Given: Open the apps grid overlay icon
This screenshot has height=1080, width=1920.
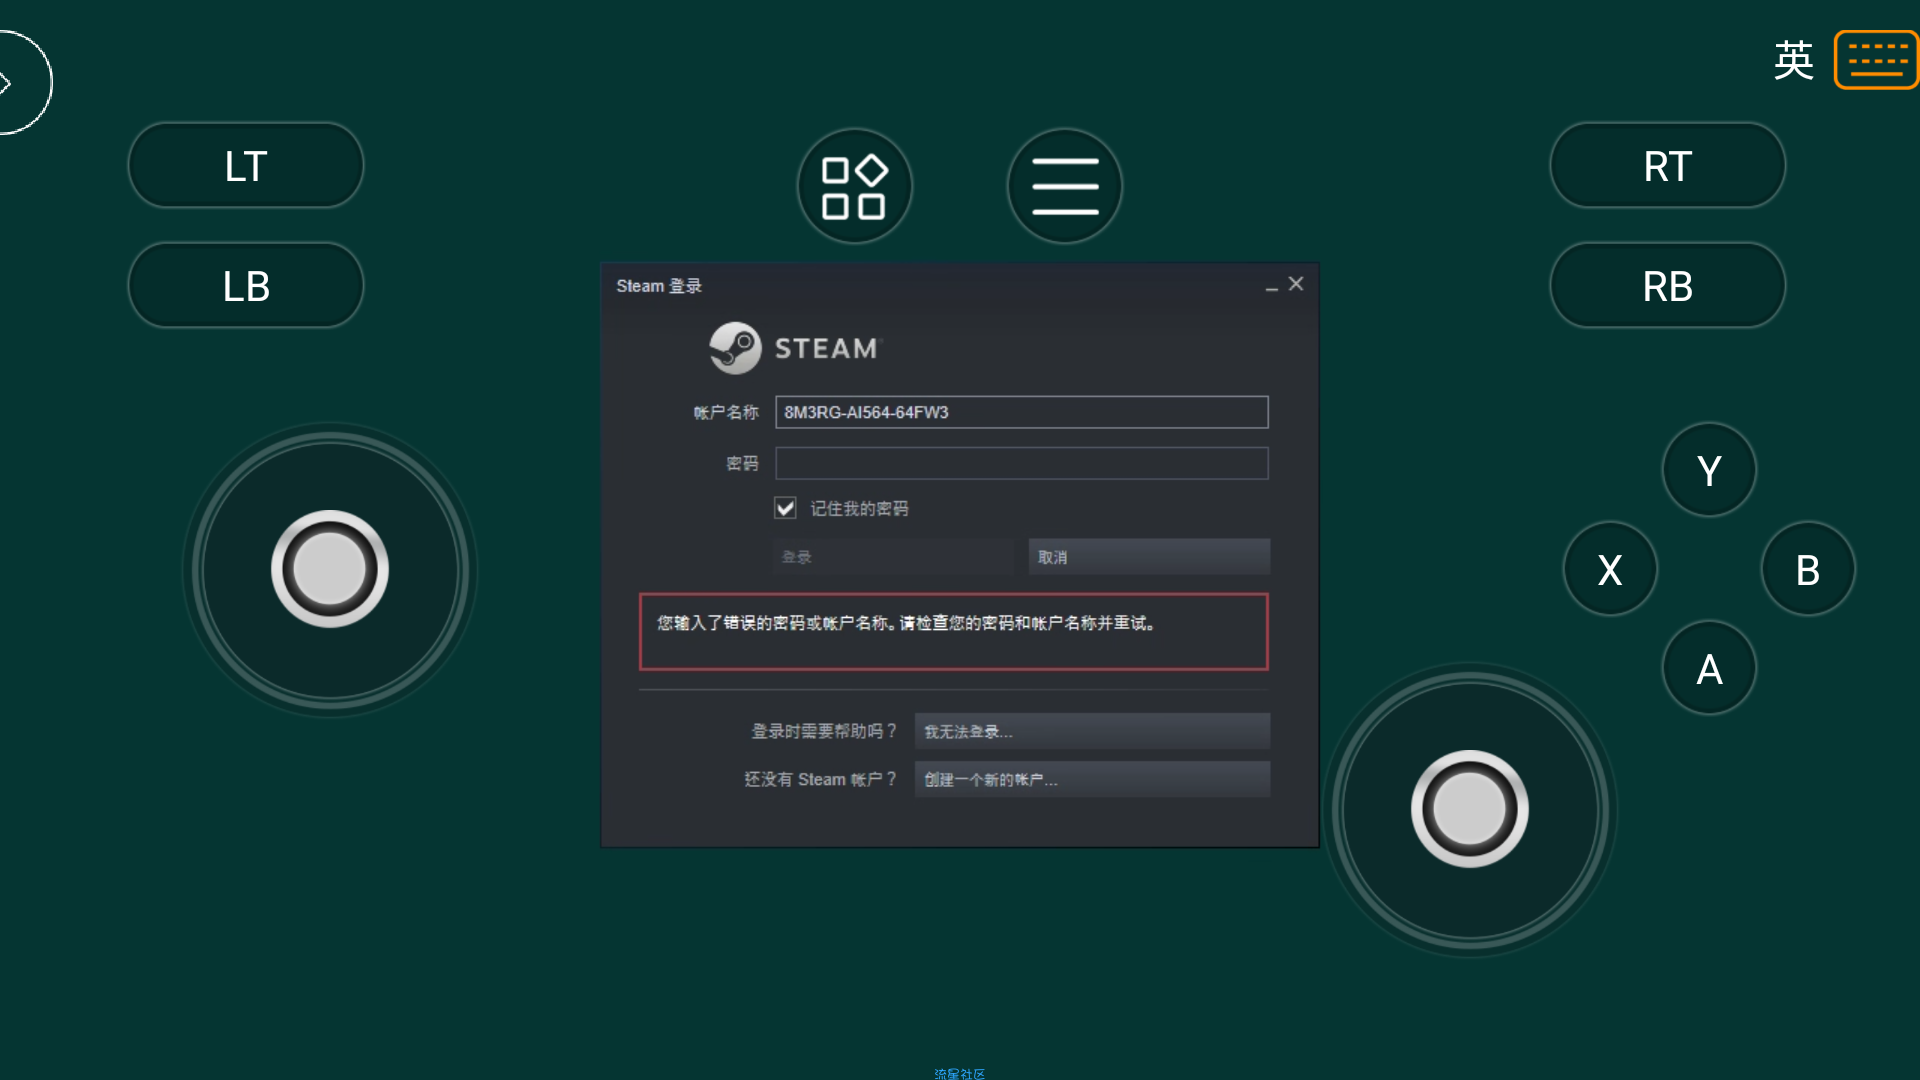Looking at the screenshot, I should pyautogui.click(x=855, y=186).
